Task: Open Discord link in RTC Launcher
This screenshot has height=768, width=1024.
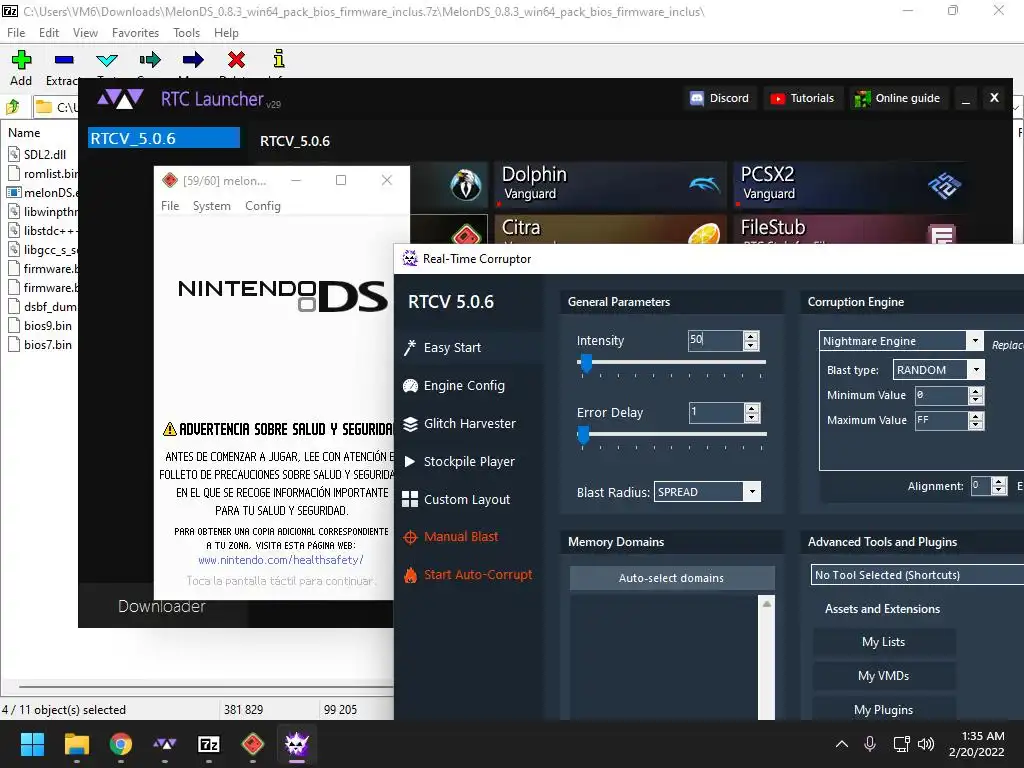Action: point(720,98)
